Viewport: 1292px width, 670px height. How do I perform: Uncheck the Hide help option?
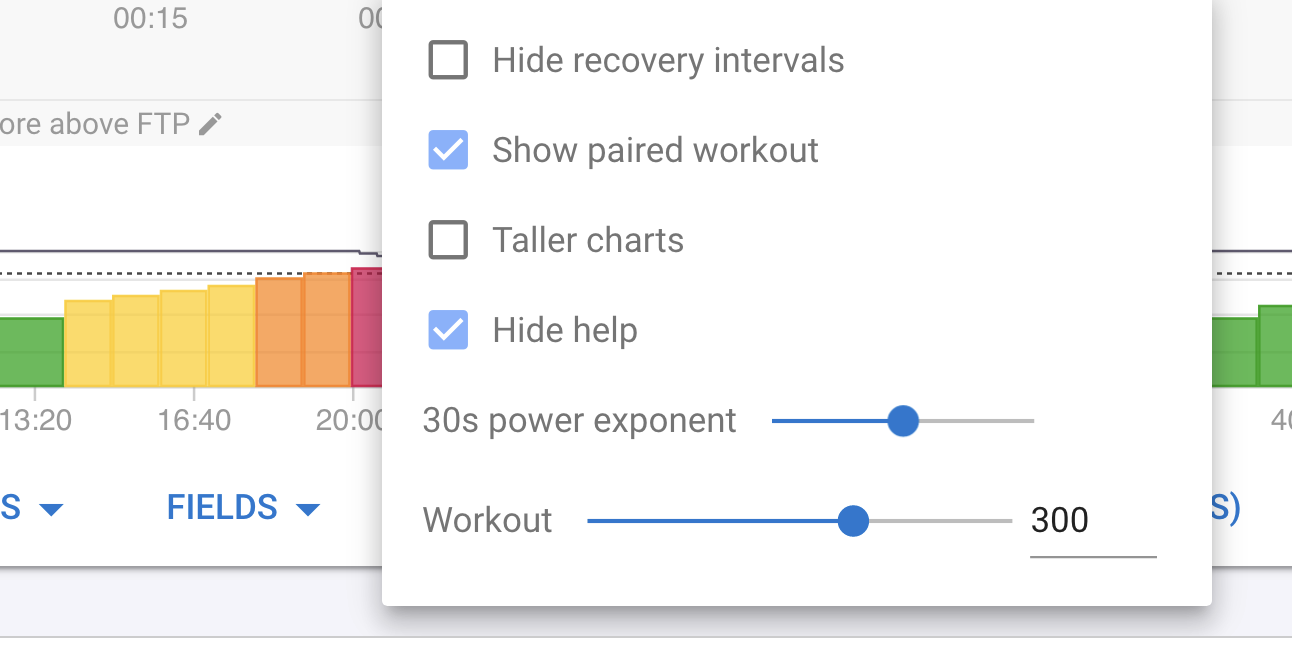[448, 330]
